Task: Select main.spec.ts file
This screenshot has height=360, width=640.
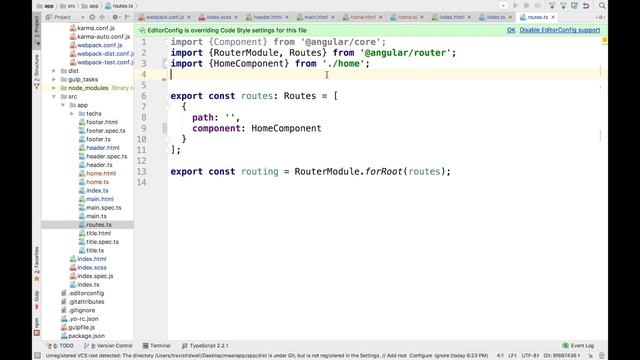Action: click(100, 208)
